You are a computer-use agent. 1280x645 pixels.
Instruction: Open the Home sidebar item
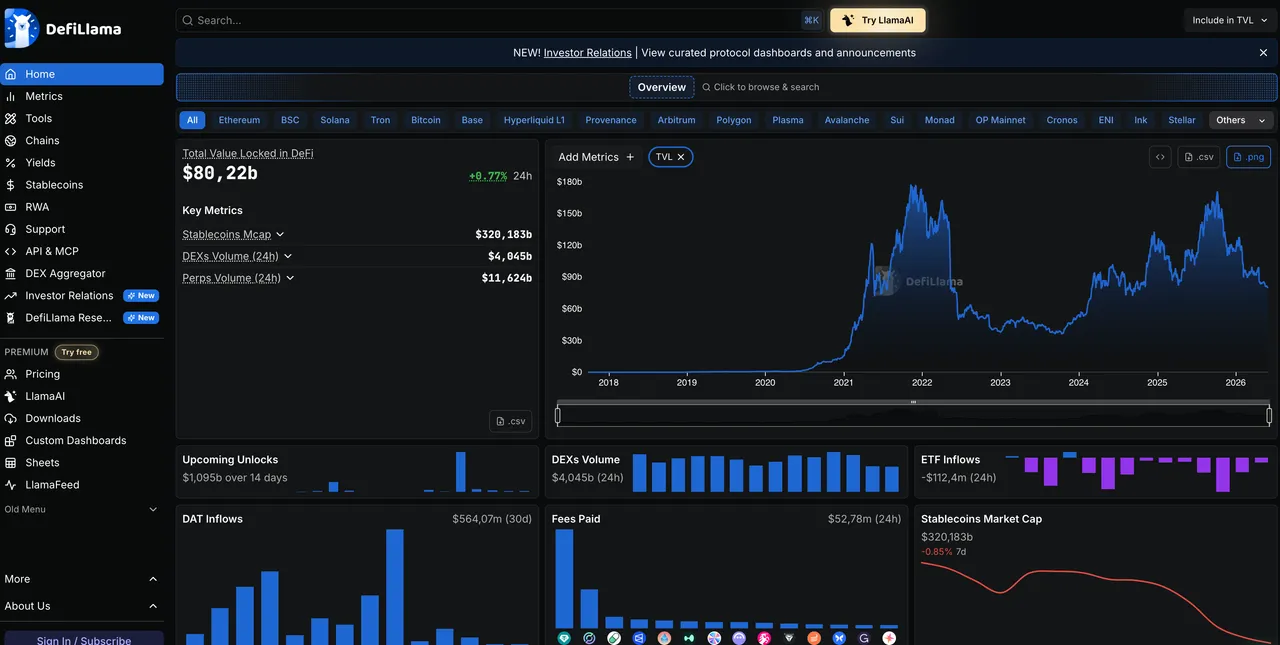pyautogui.click(x=82, y=74)
